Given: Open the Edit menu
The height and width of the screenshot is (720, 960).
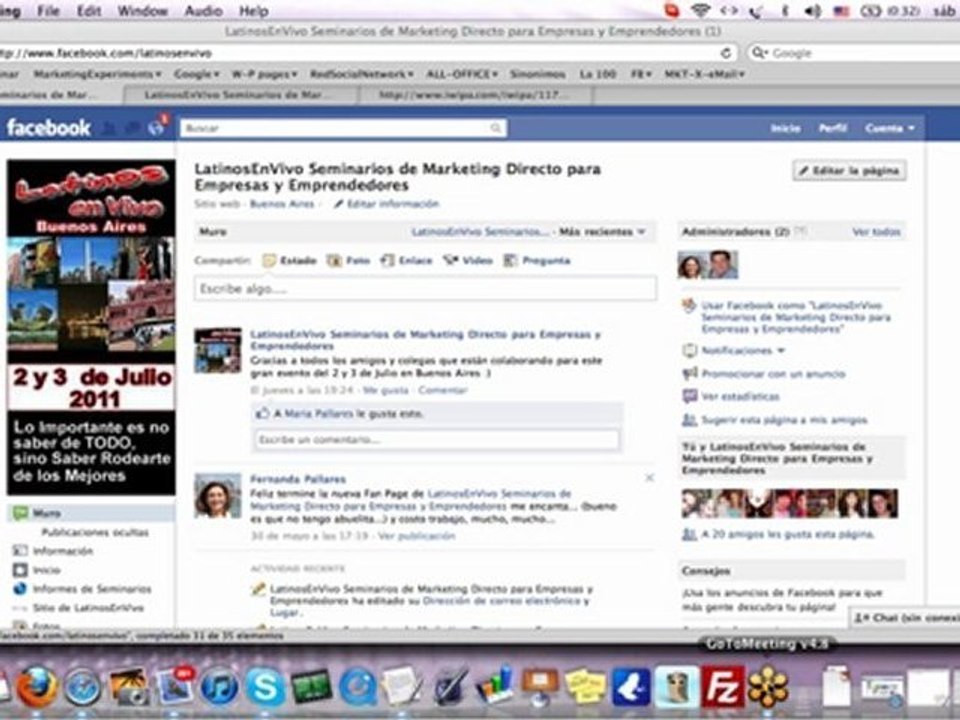Looking at the screenshot, I should click(x=89, y=11).
